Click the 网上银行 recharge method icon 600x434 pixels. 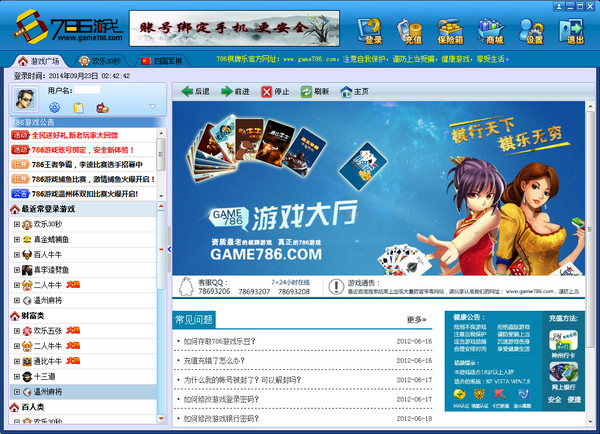pos(563,372)
